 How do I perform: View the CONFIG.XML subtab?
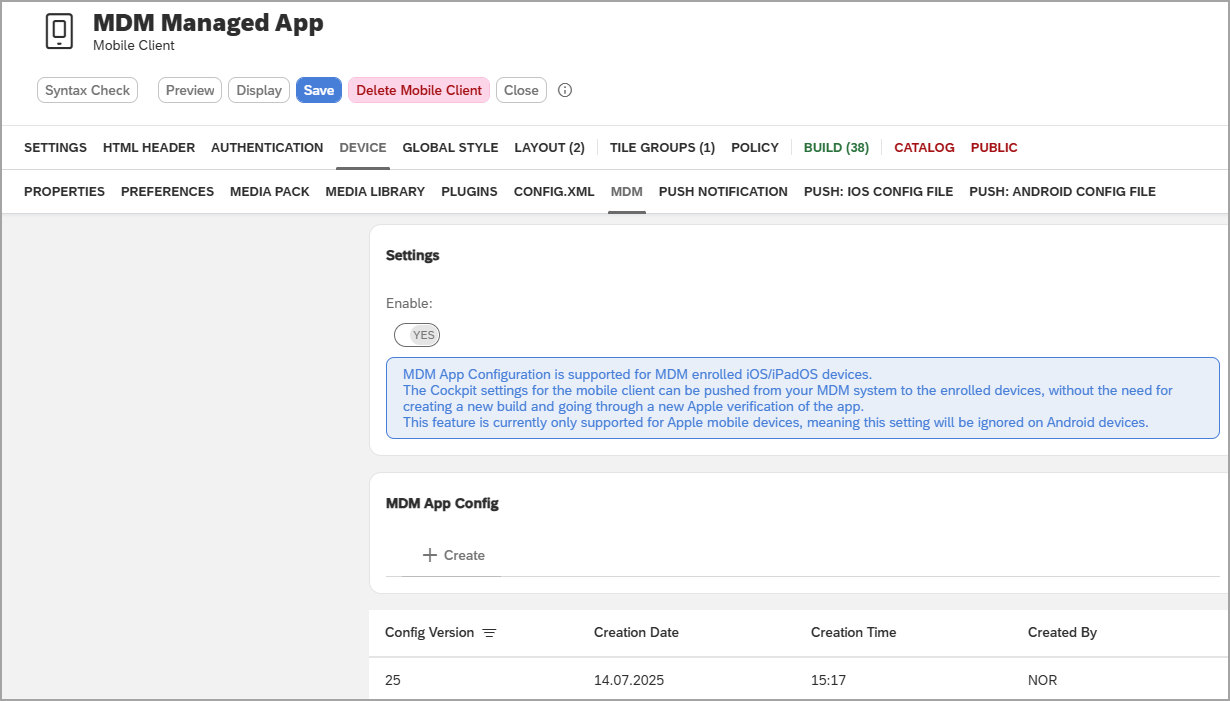click(554, 191)
